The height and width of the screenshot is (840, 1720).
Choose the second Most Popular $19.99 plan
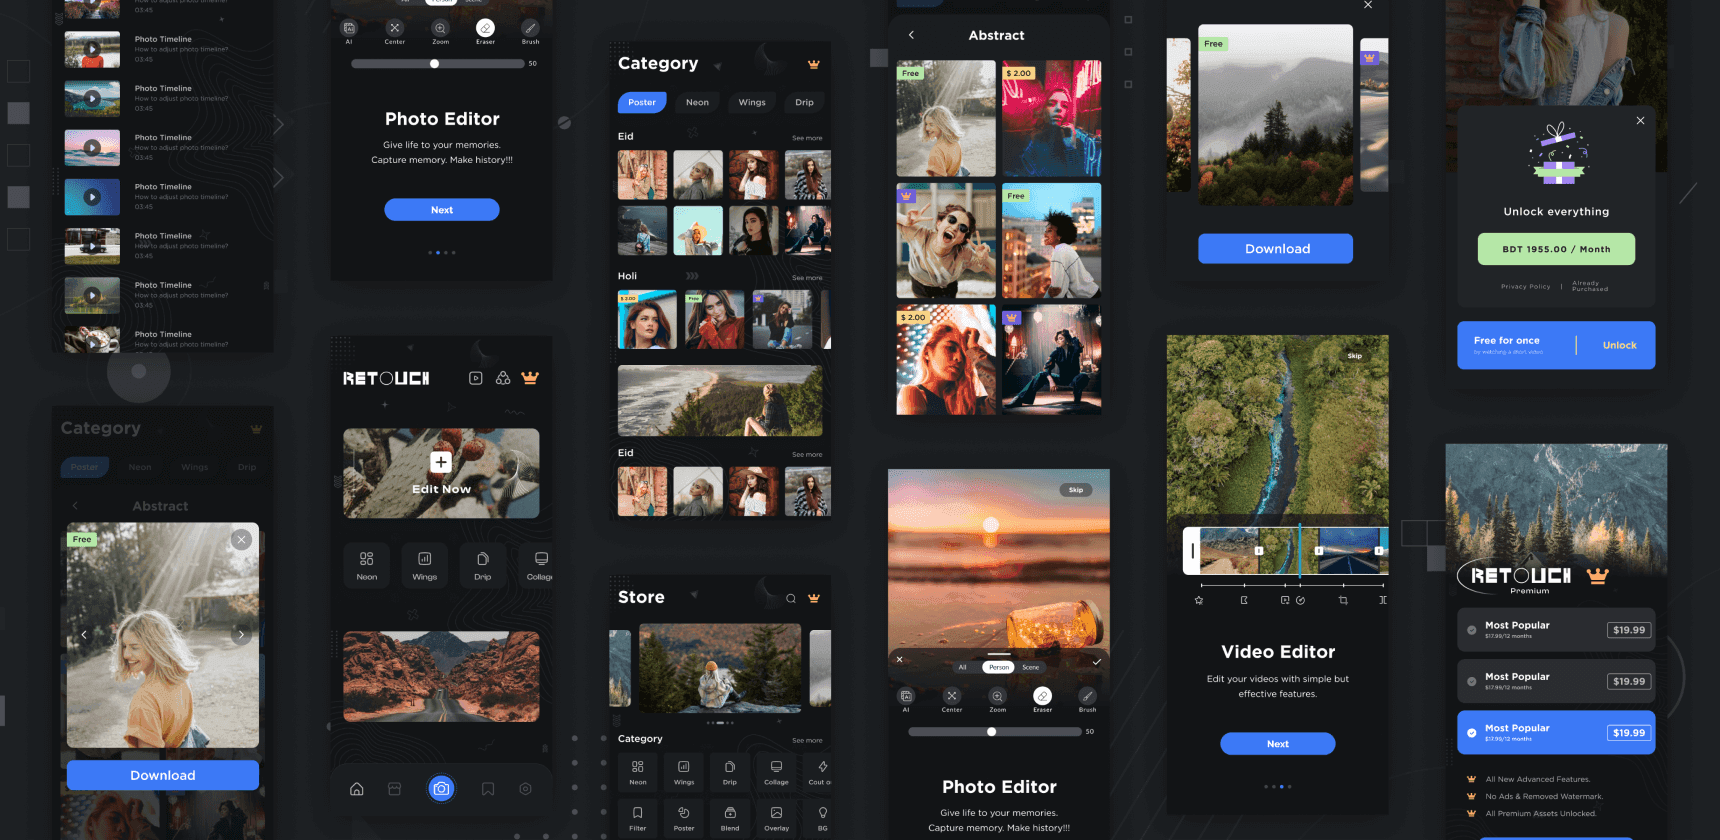pyautogui.click(x=1555, y=681)
